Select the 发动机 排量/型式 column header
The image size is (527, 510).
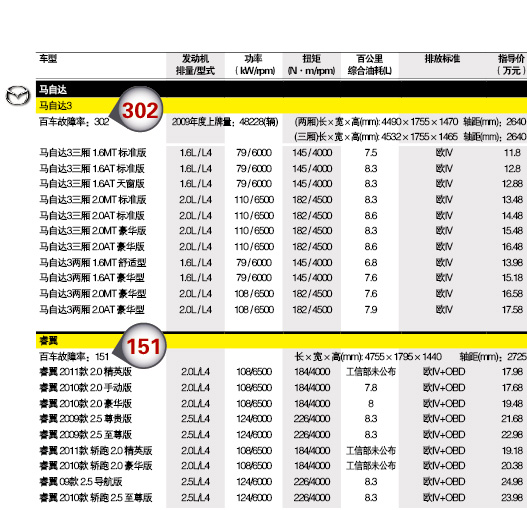coord(195,65)
